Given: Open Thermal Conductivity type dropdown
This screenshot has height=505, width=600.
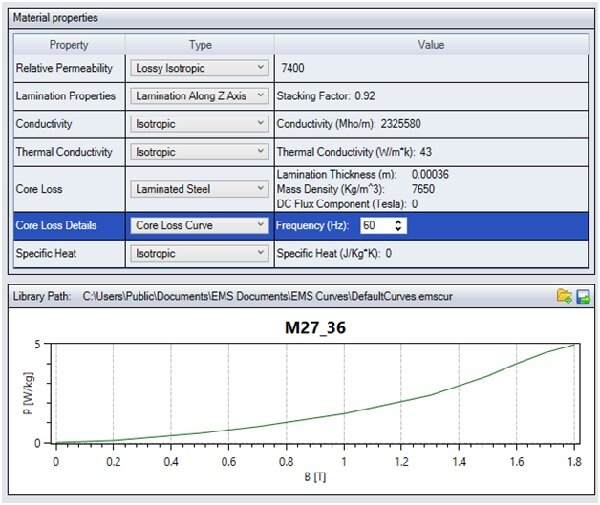Looking at the screenshot, I should coord(199,152).
